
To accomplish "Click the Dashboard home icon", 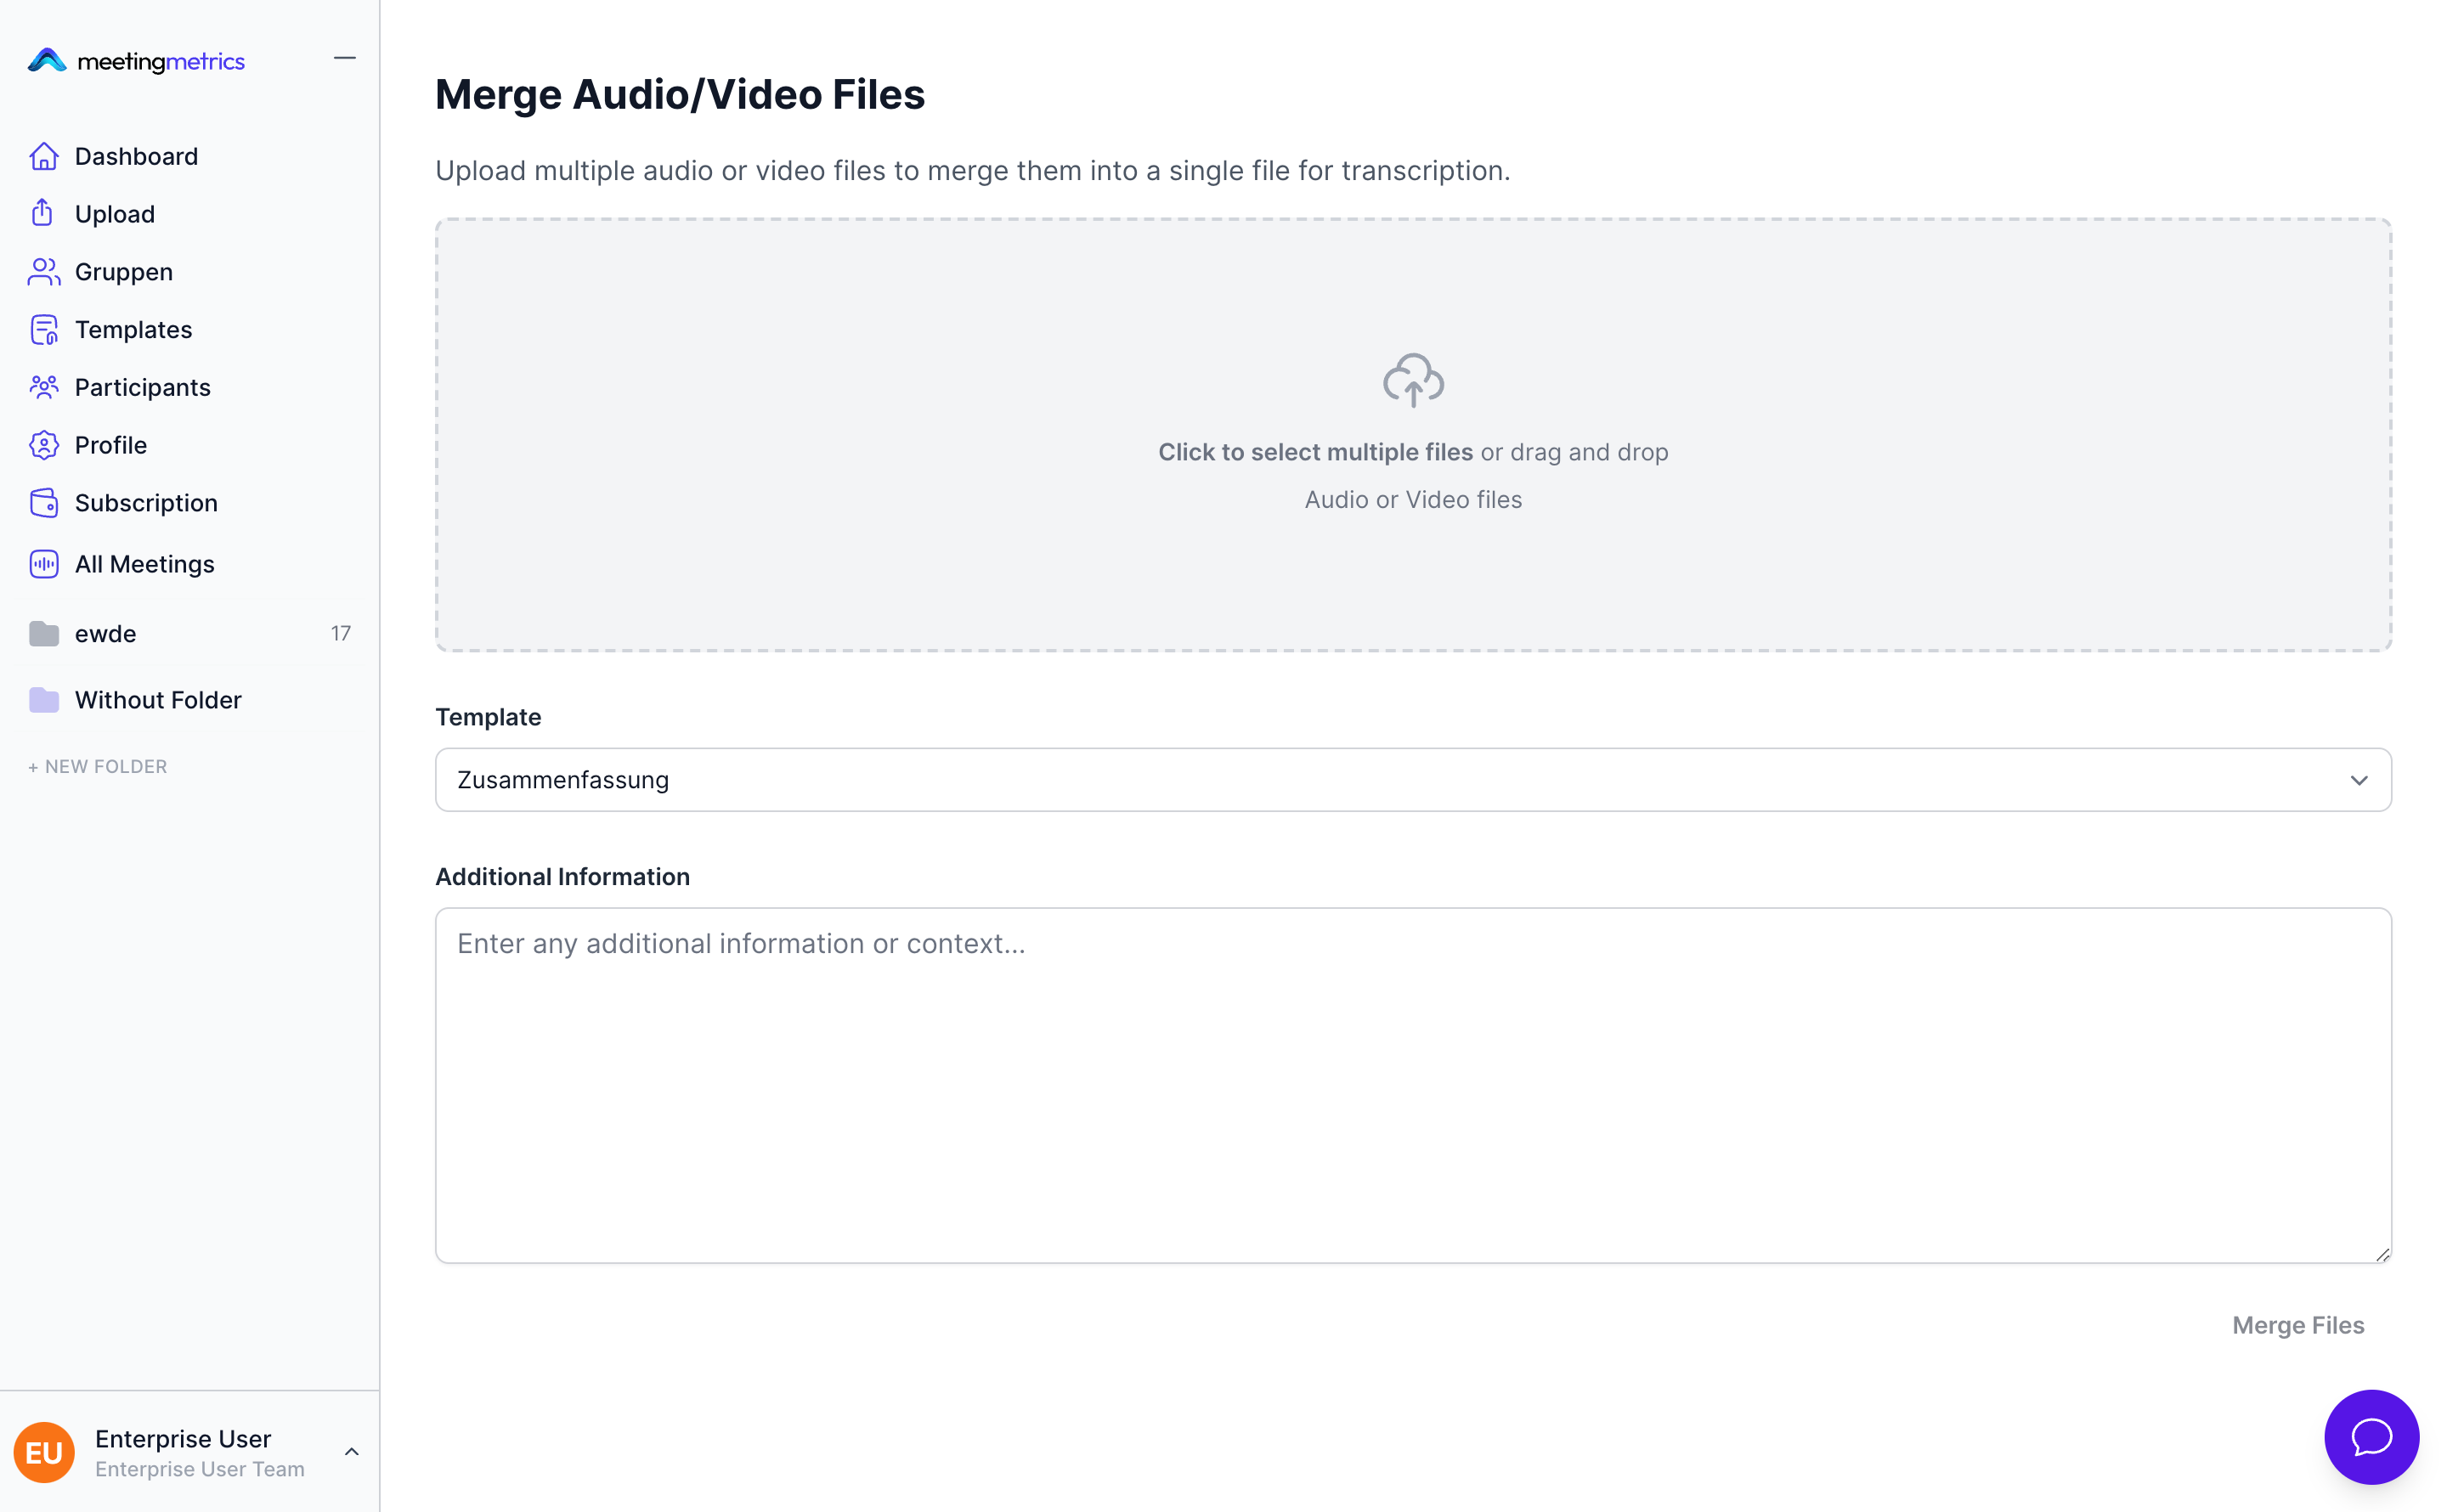I will click(x=44, y=156).
